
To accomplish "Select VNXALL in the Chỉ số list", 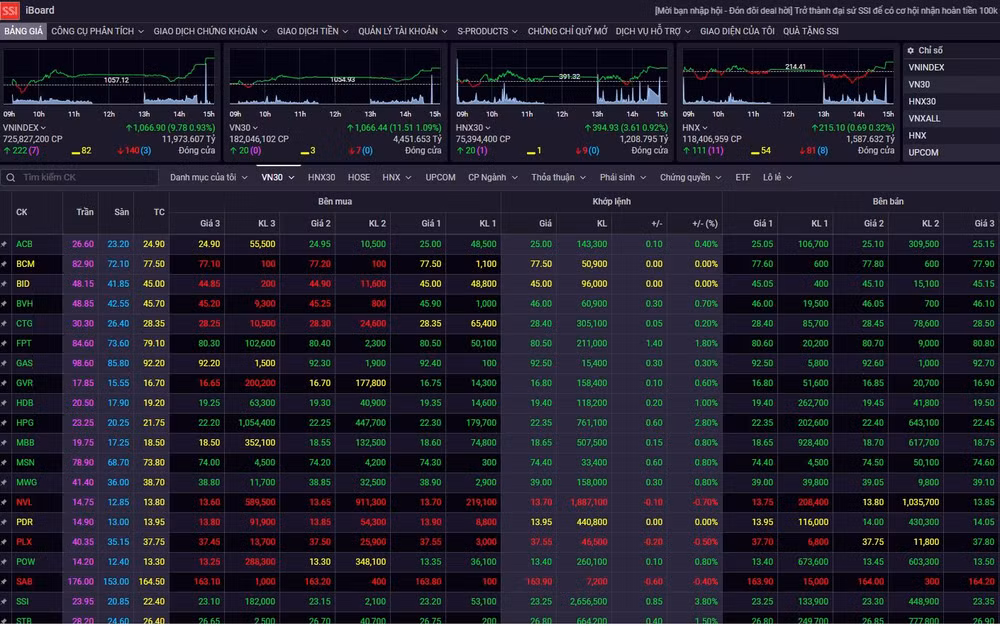I will pyautogui.click(x=924, y=119).
